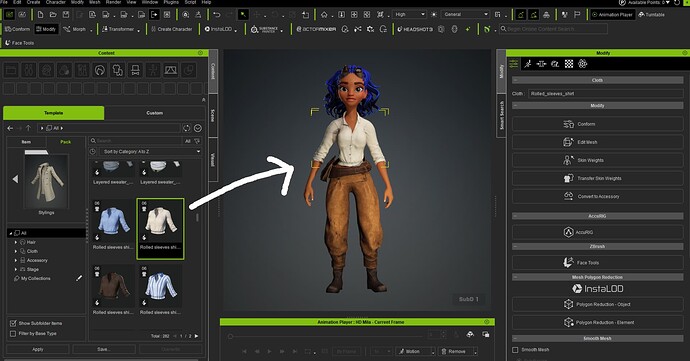The width and height of the screenshot is (690, 361).
Task: Open Skin Weights in the Modify panel
Action: (597, 160)
